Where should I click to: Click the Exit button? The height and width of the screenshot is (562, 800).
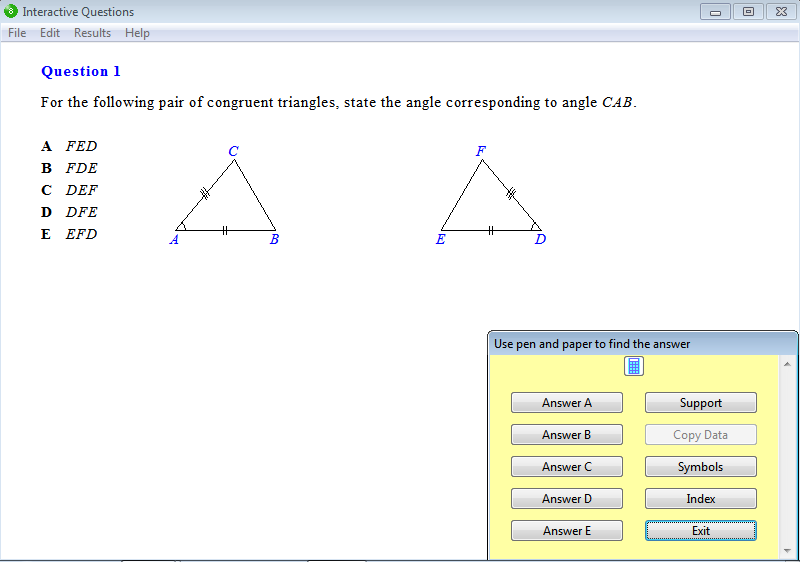(701, 531)
